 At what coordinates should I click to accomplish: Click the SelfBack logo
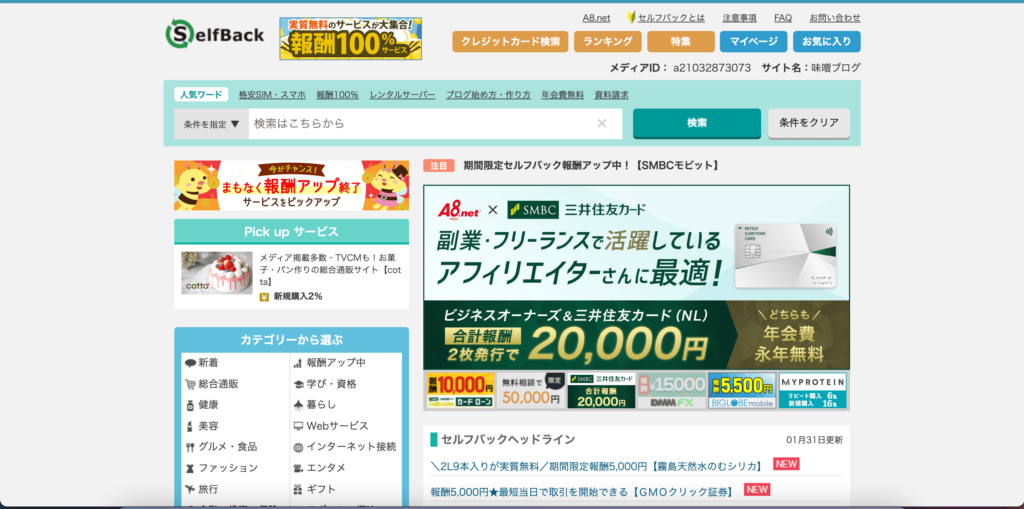(x=215, y=34)
